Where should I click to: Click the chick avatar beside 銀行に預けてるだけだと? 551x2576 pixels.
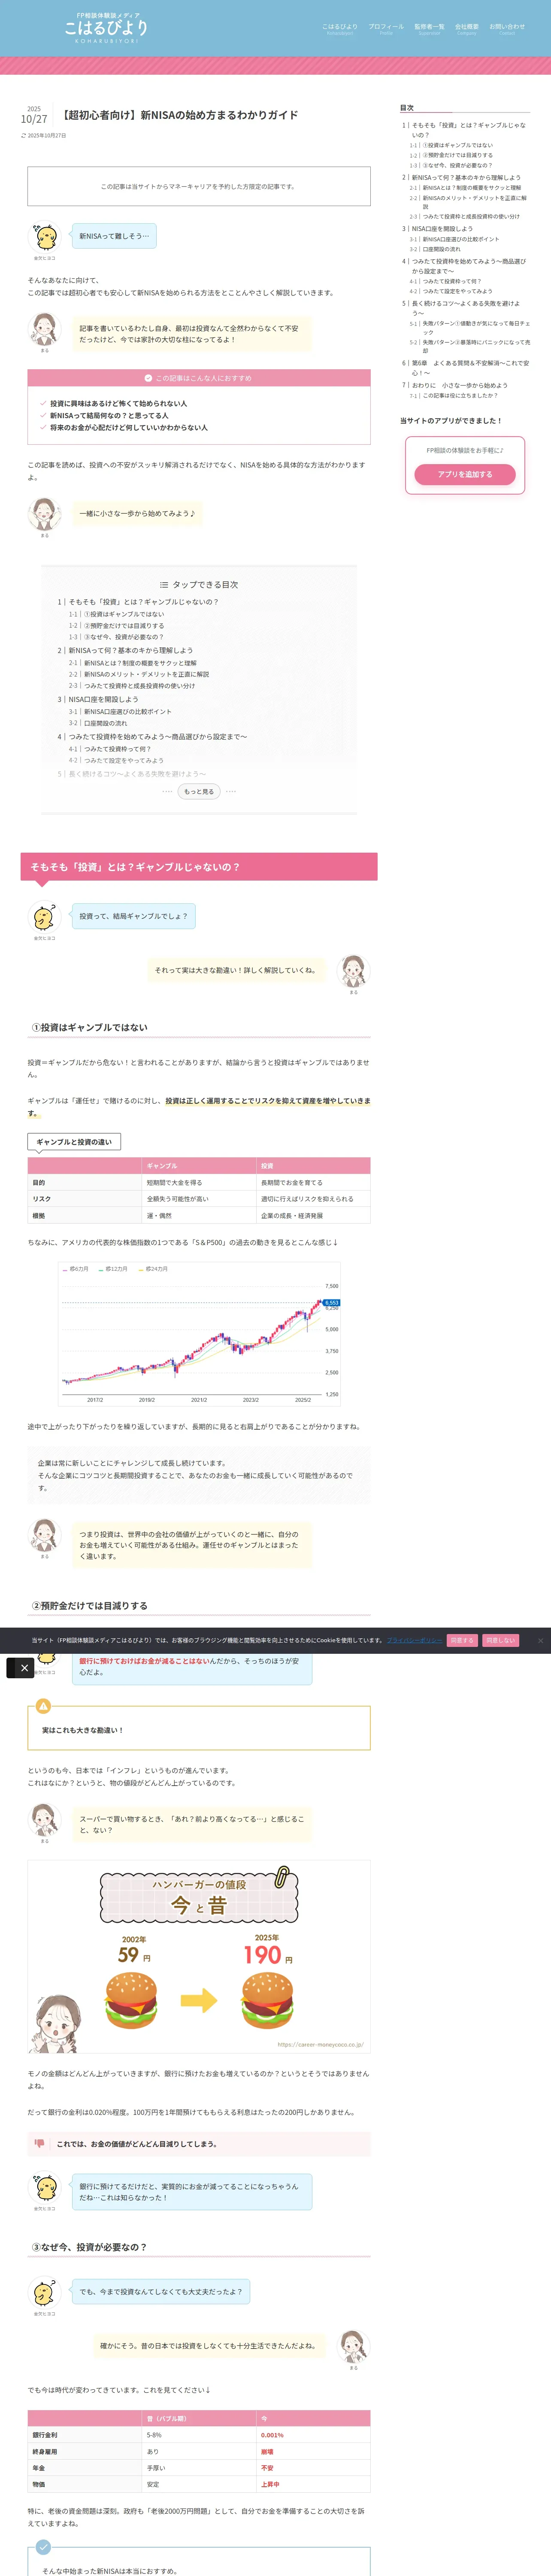(44, 2187)
